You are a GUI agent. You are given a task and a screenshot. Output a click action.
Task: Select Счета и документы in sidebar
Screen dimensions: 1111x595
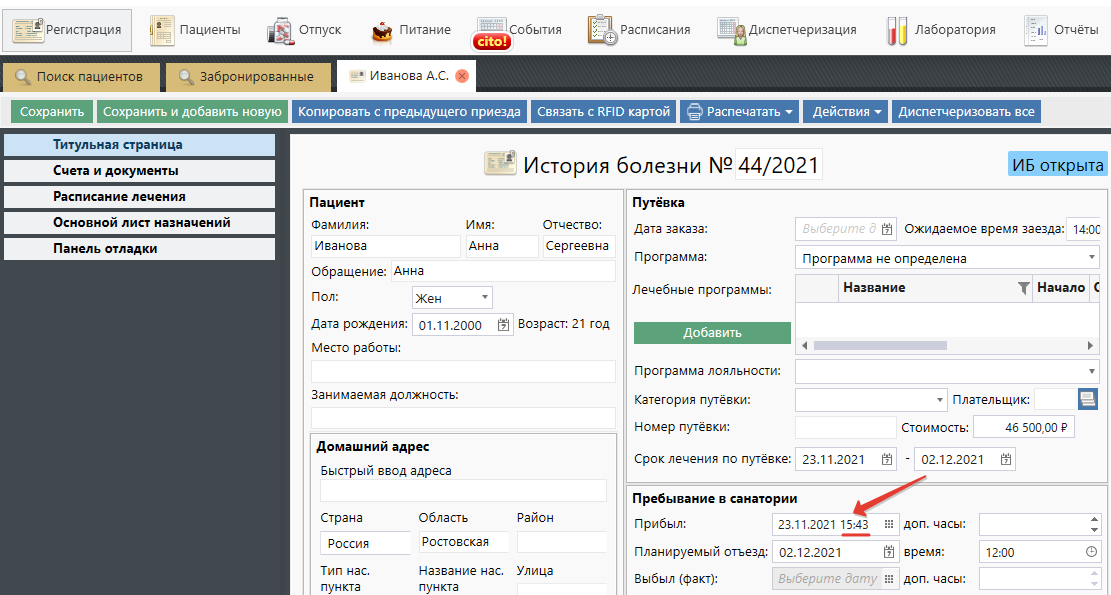click(116, 171)
